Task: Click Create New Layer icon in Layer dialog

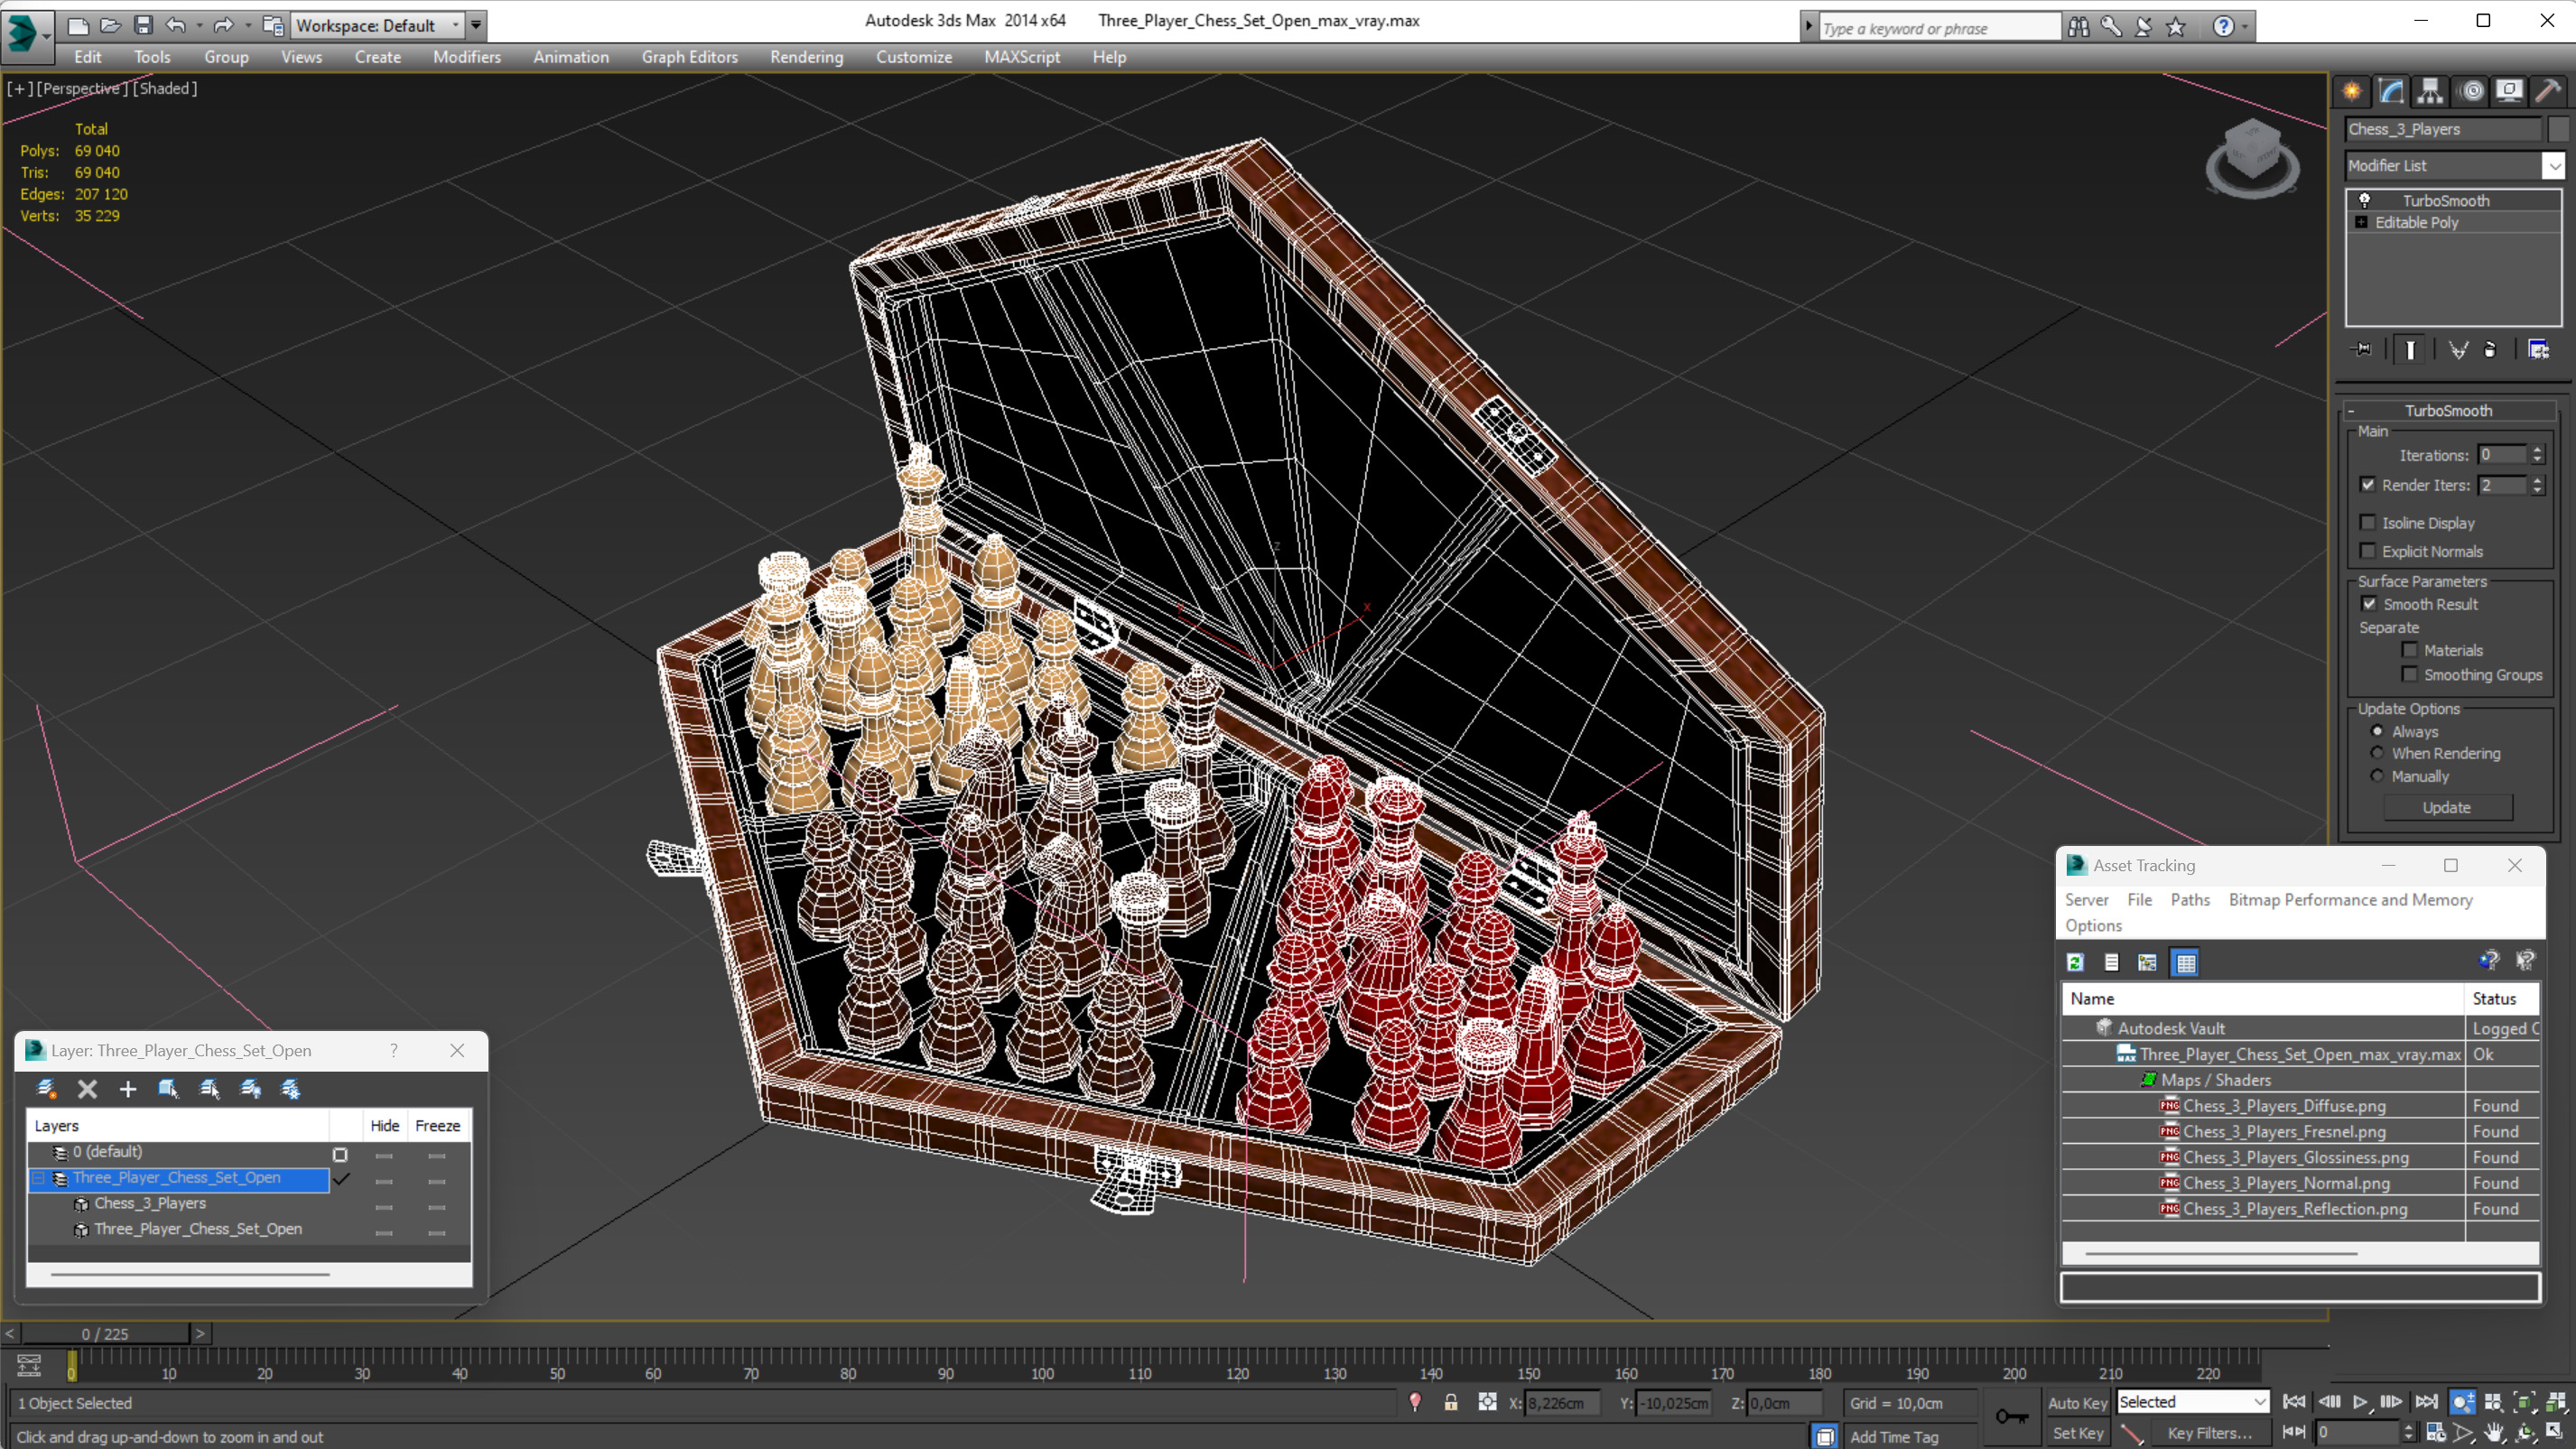Action: coord(46,1088)
